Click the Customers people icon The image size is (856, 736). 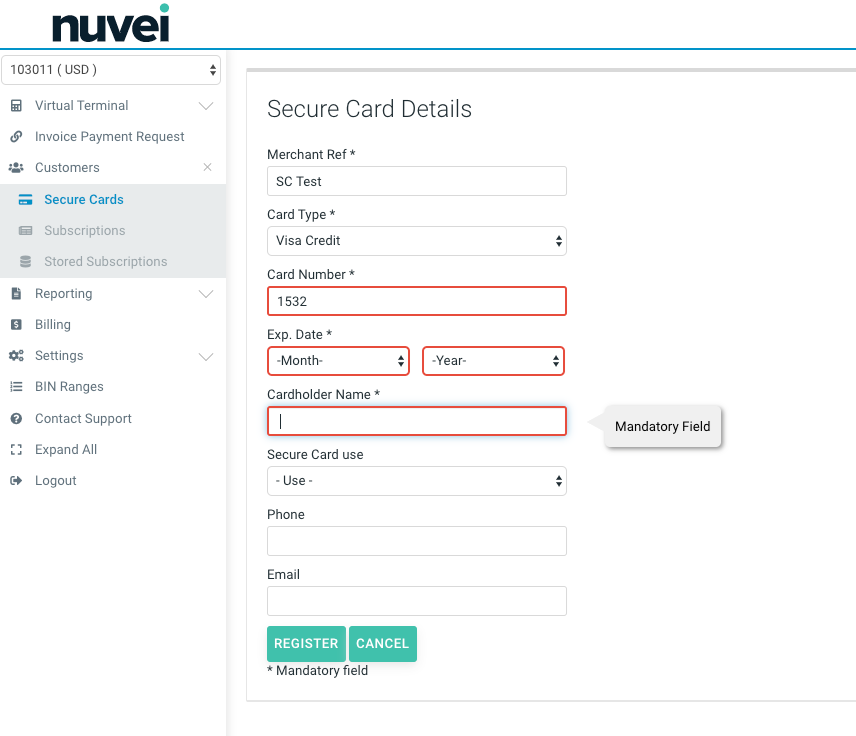(x=16, y=168)
